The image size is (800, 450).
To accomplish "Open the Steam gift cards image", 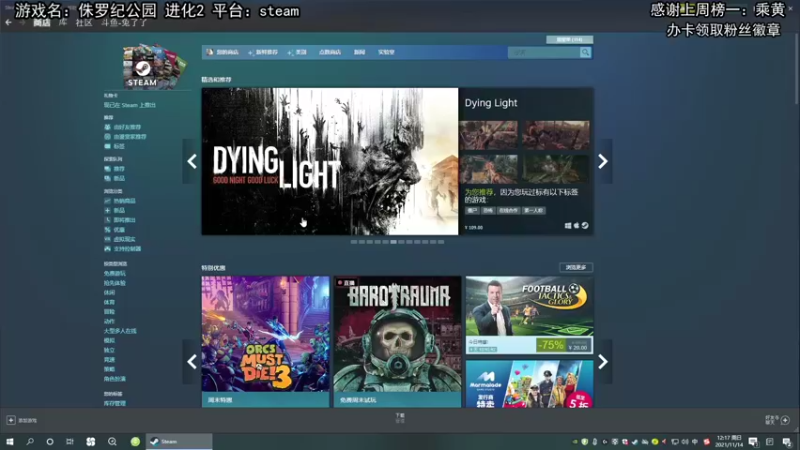I will click(154, 66).
